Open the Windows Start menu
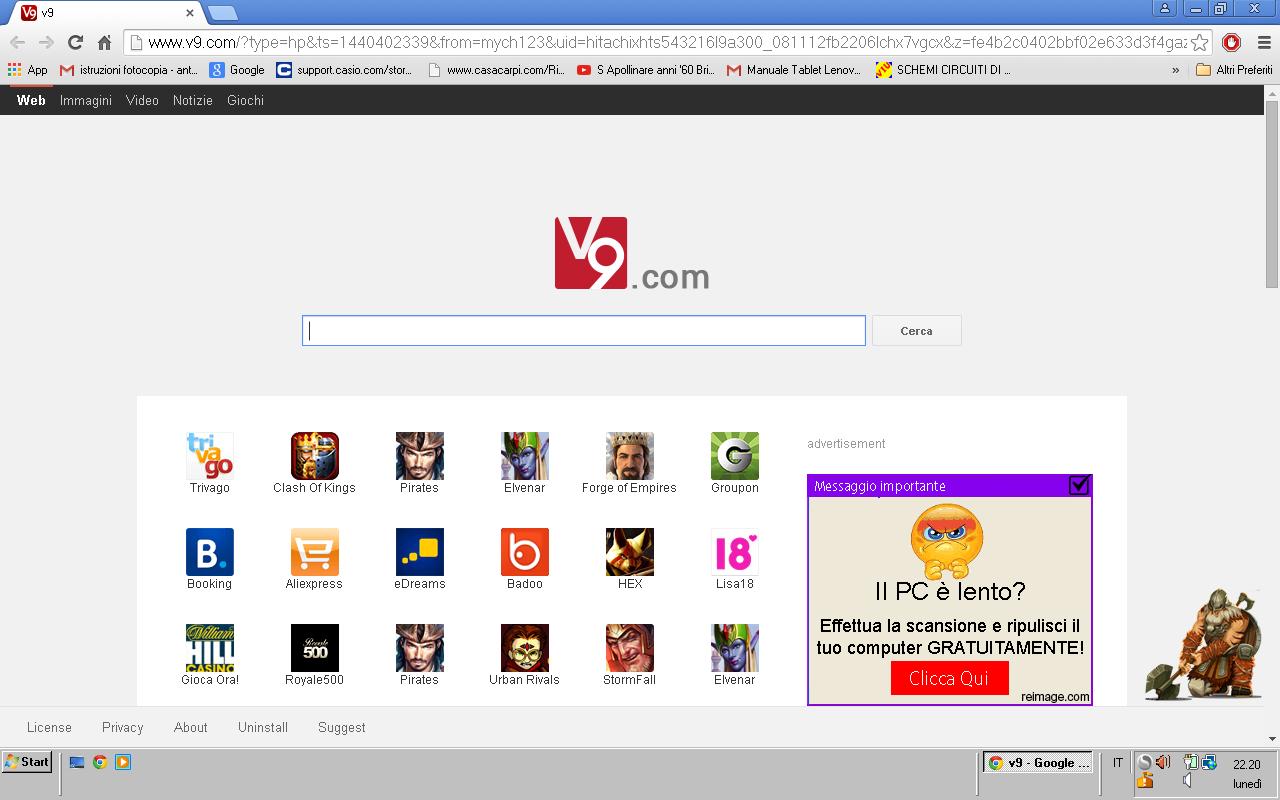This screenshot has height=800, width=1280. pos(27,762)
